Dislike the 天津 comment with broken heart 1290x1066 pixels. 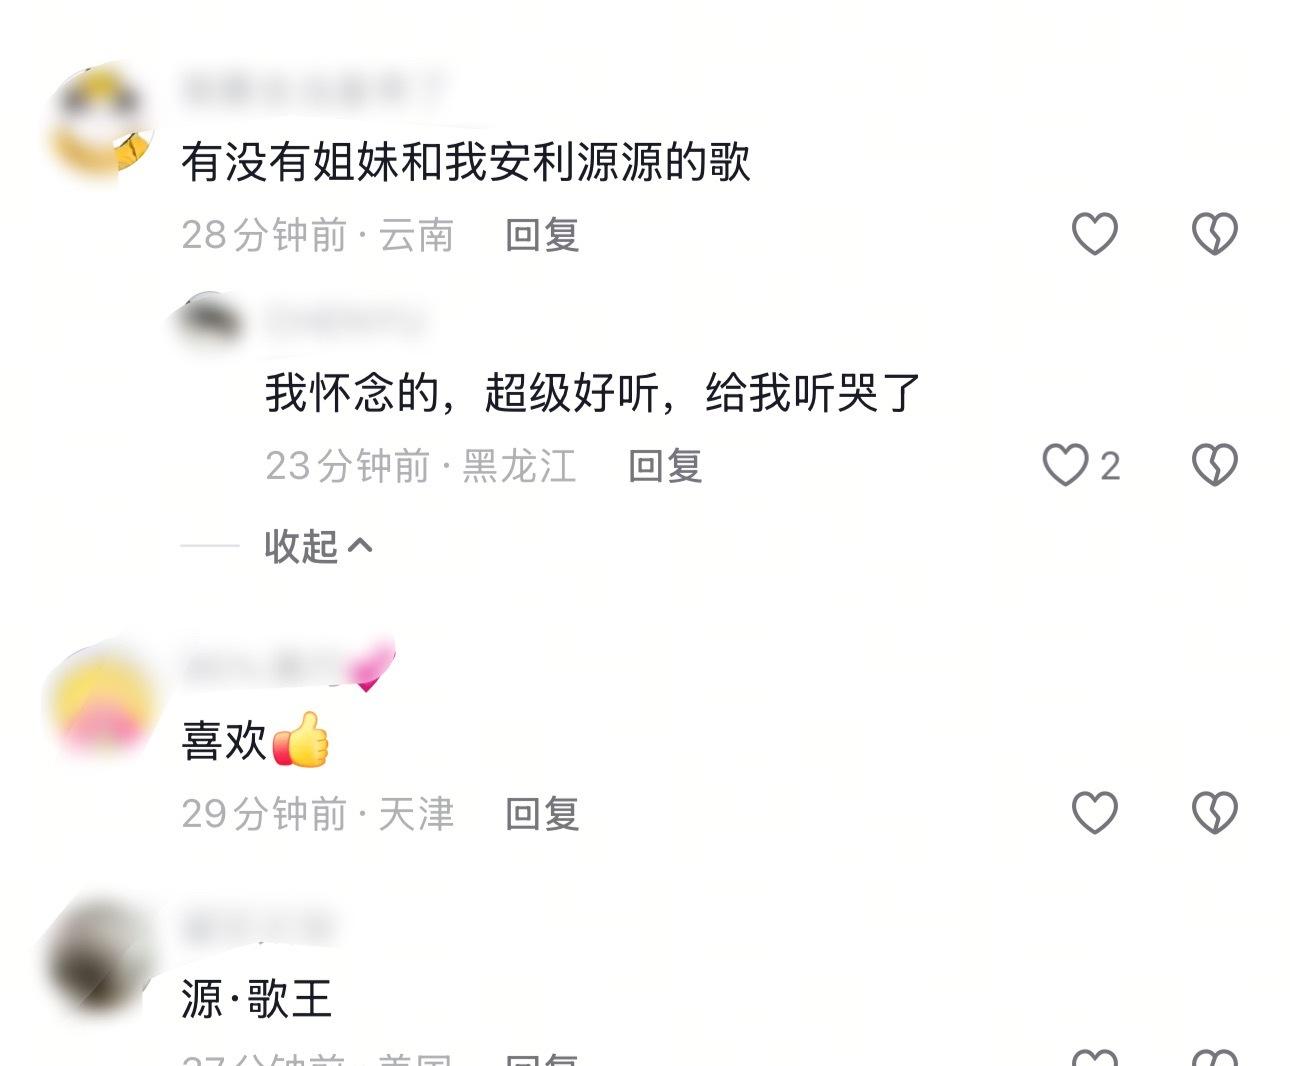1214,812
